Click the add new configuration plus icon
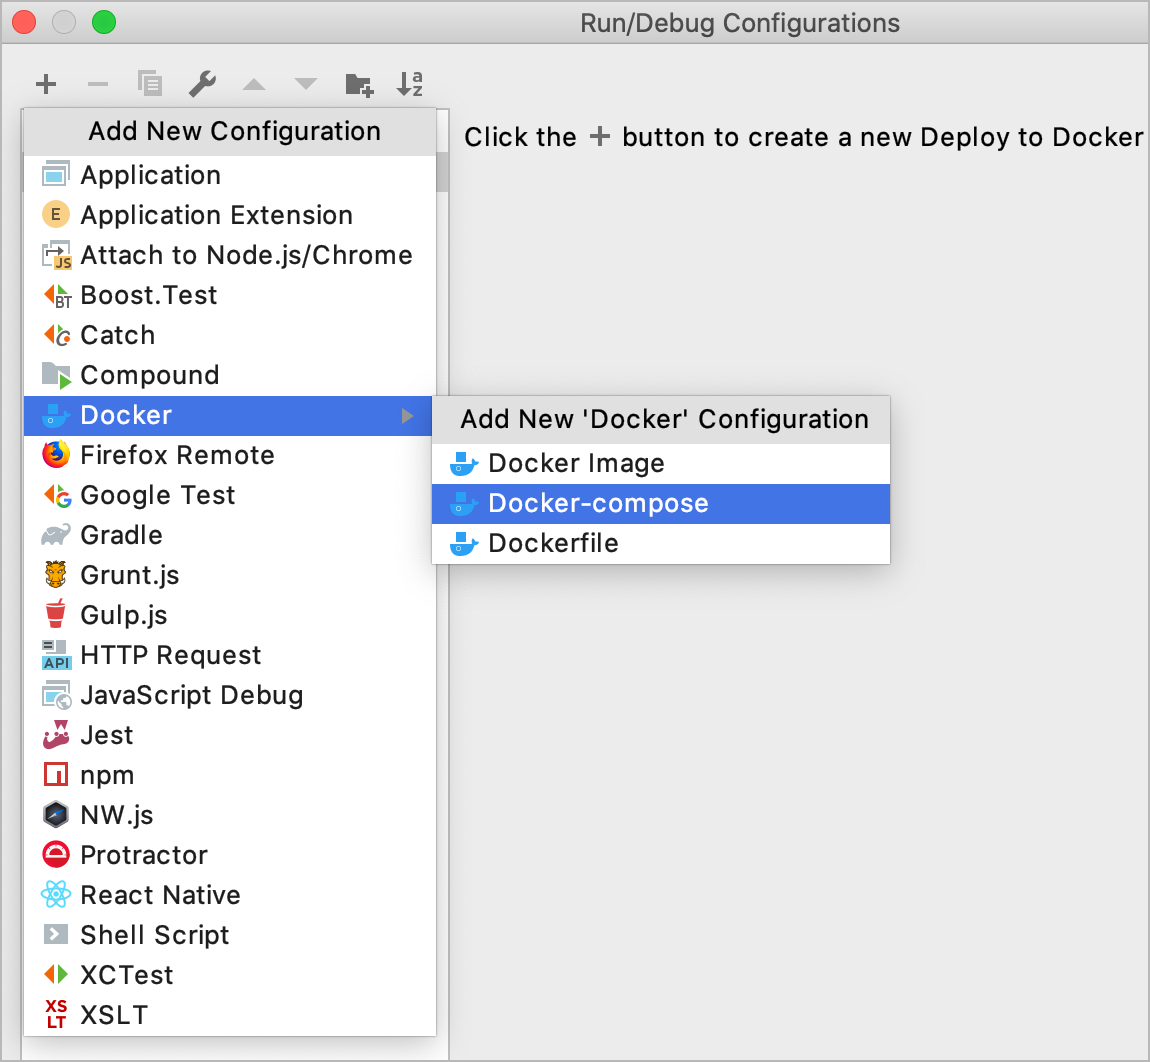The width and height of the screenshot is (1150, 1062). coord(46,84)
